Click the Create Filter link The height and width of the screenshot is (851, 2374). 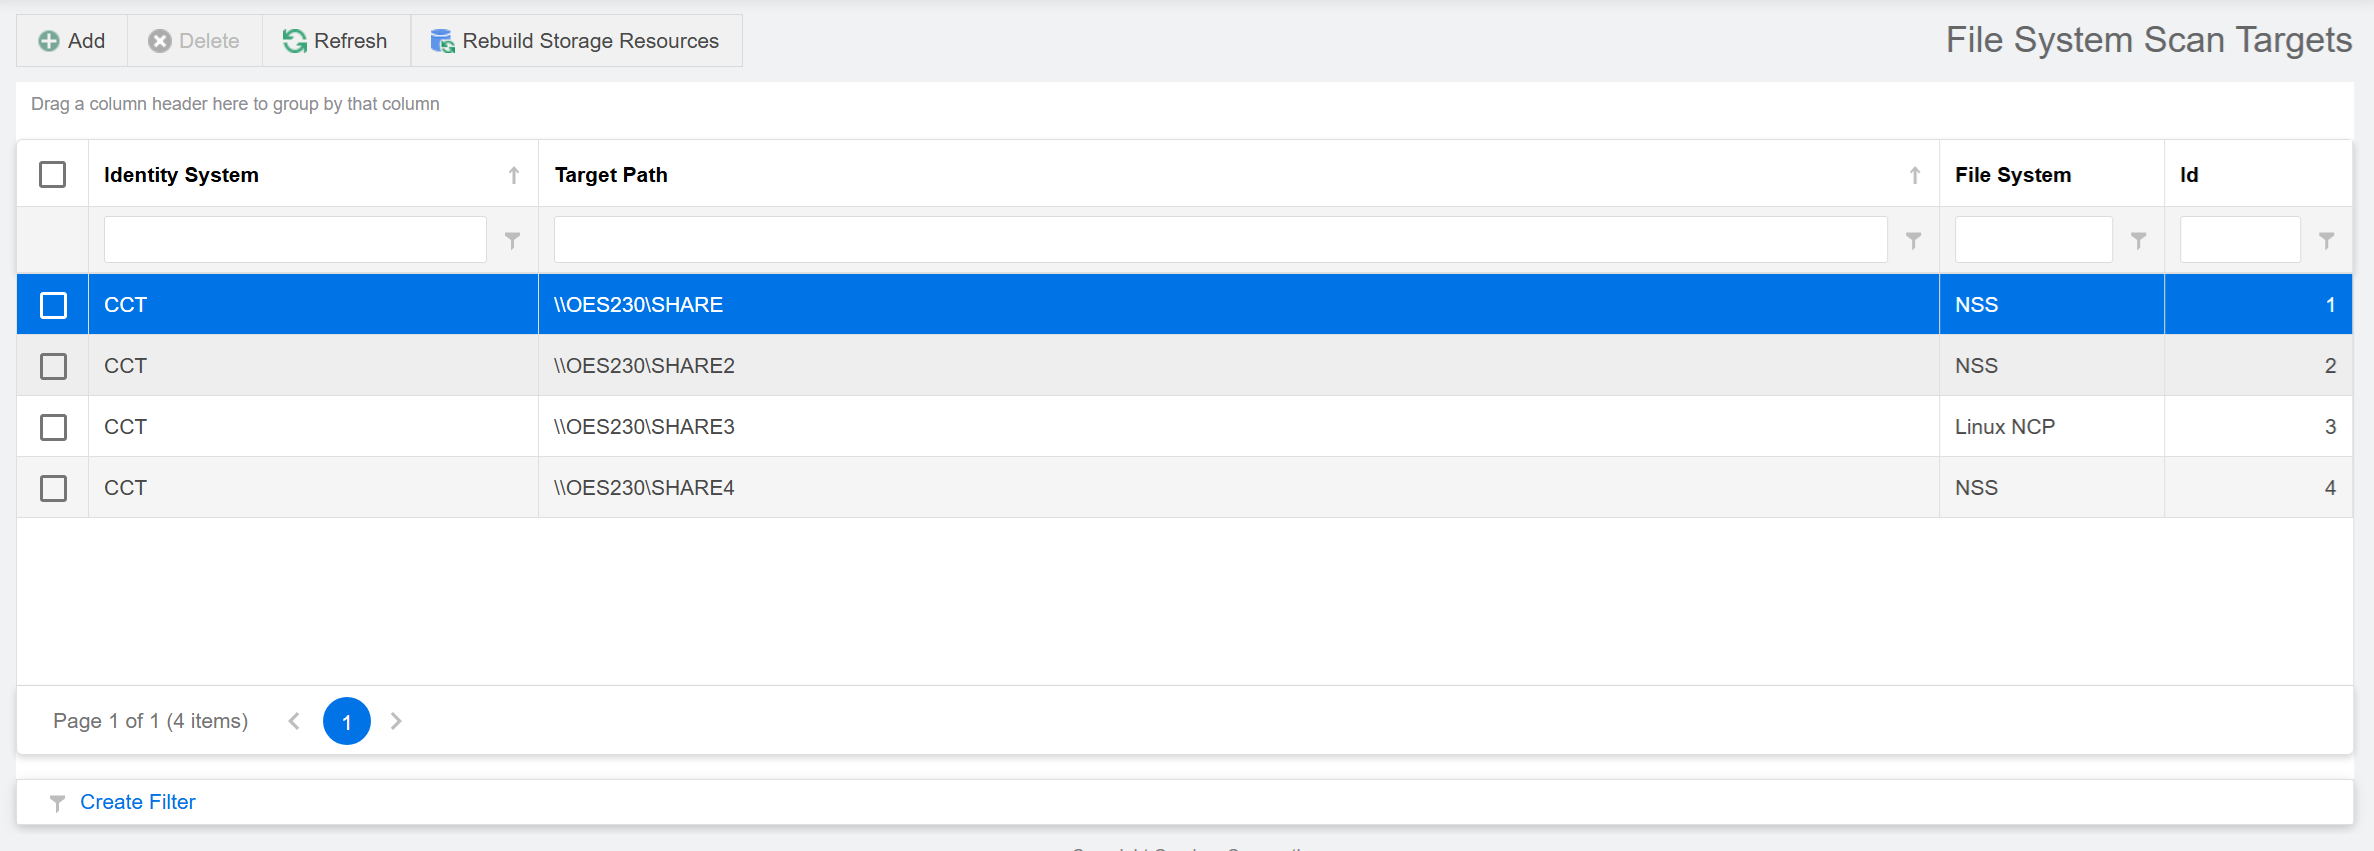[x=138, y=802]
